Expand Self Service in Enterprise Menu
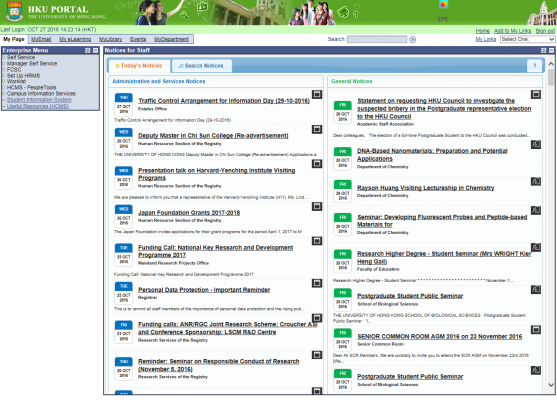 [x=21, y=57]
